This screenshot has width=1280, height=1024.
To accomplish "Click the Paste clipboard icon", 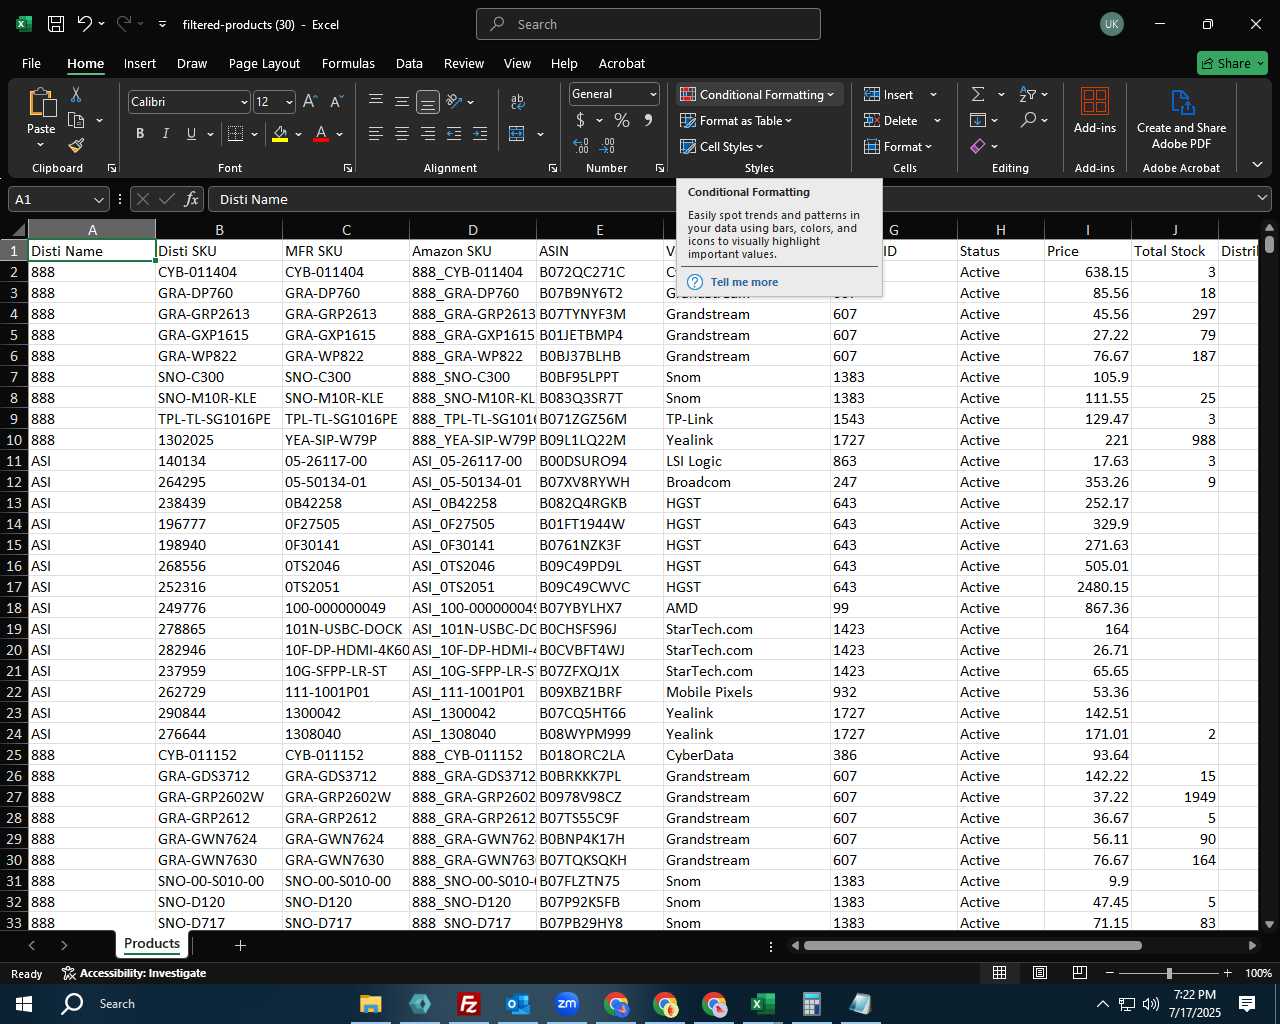I will (41, 103).
